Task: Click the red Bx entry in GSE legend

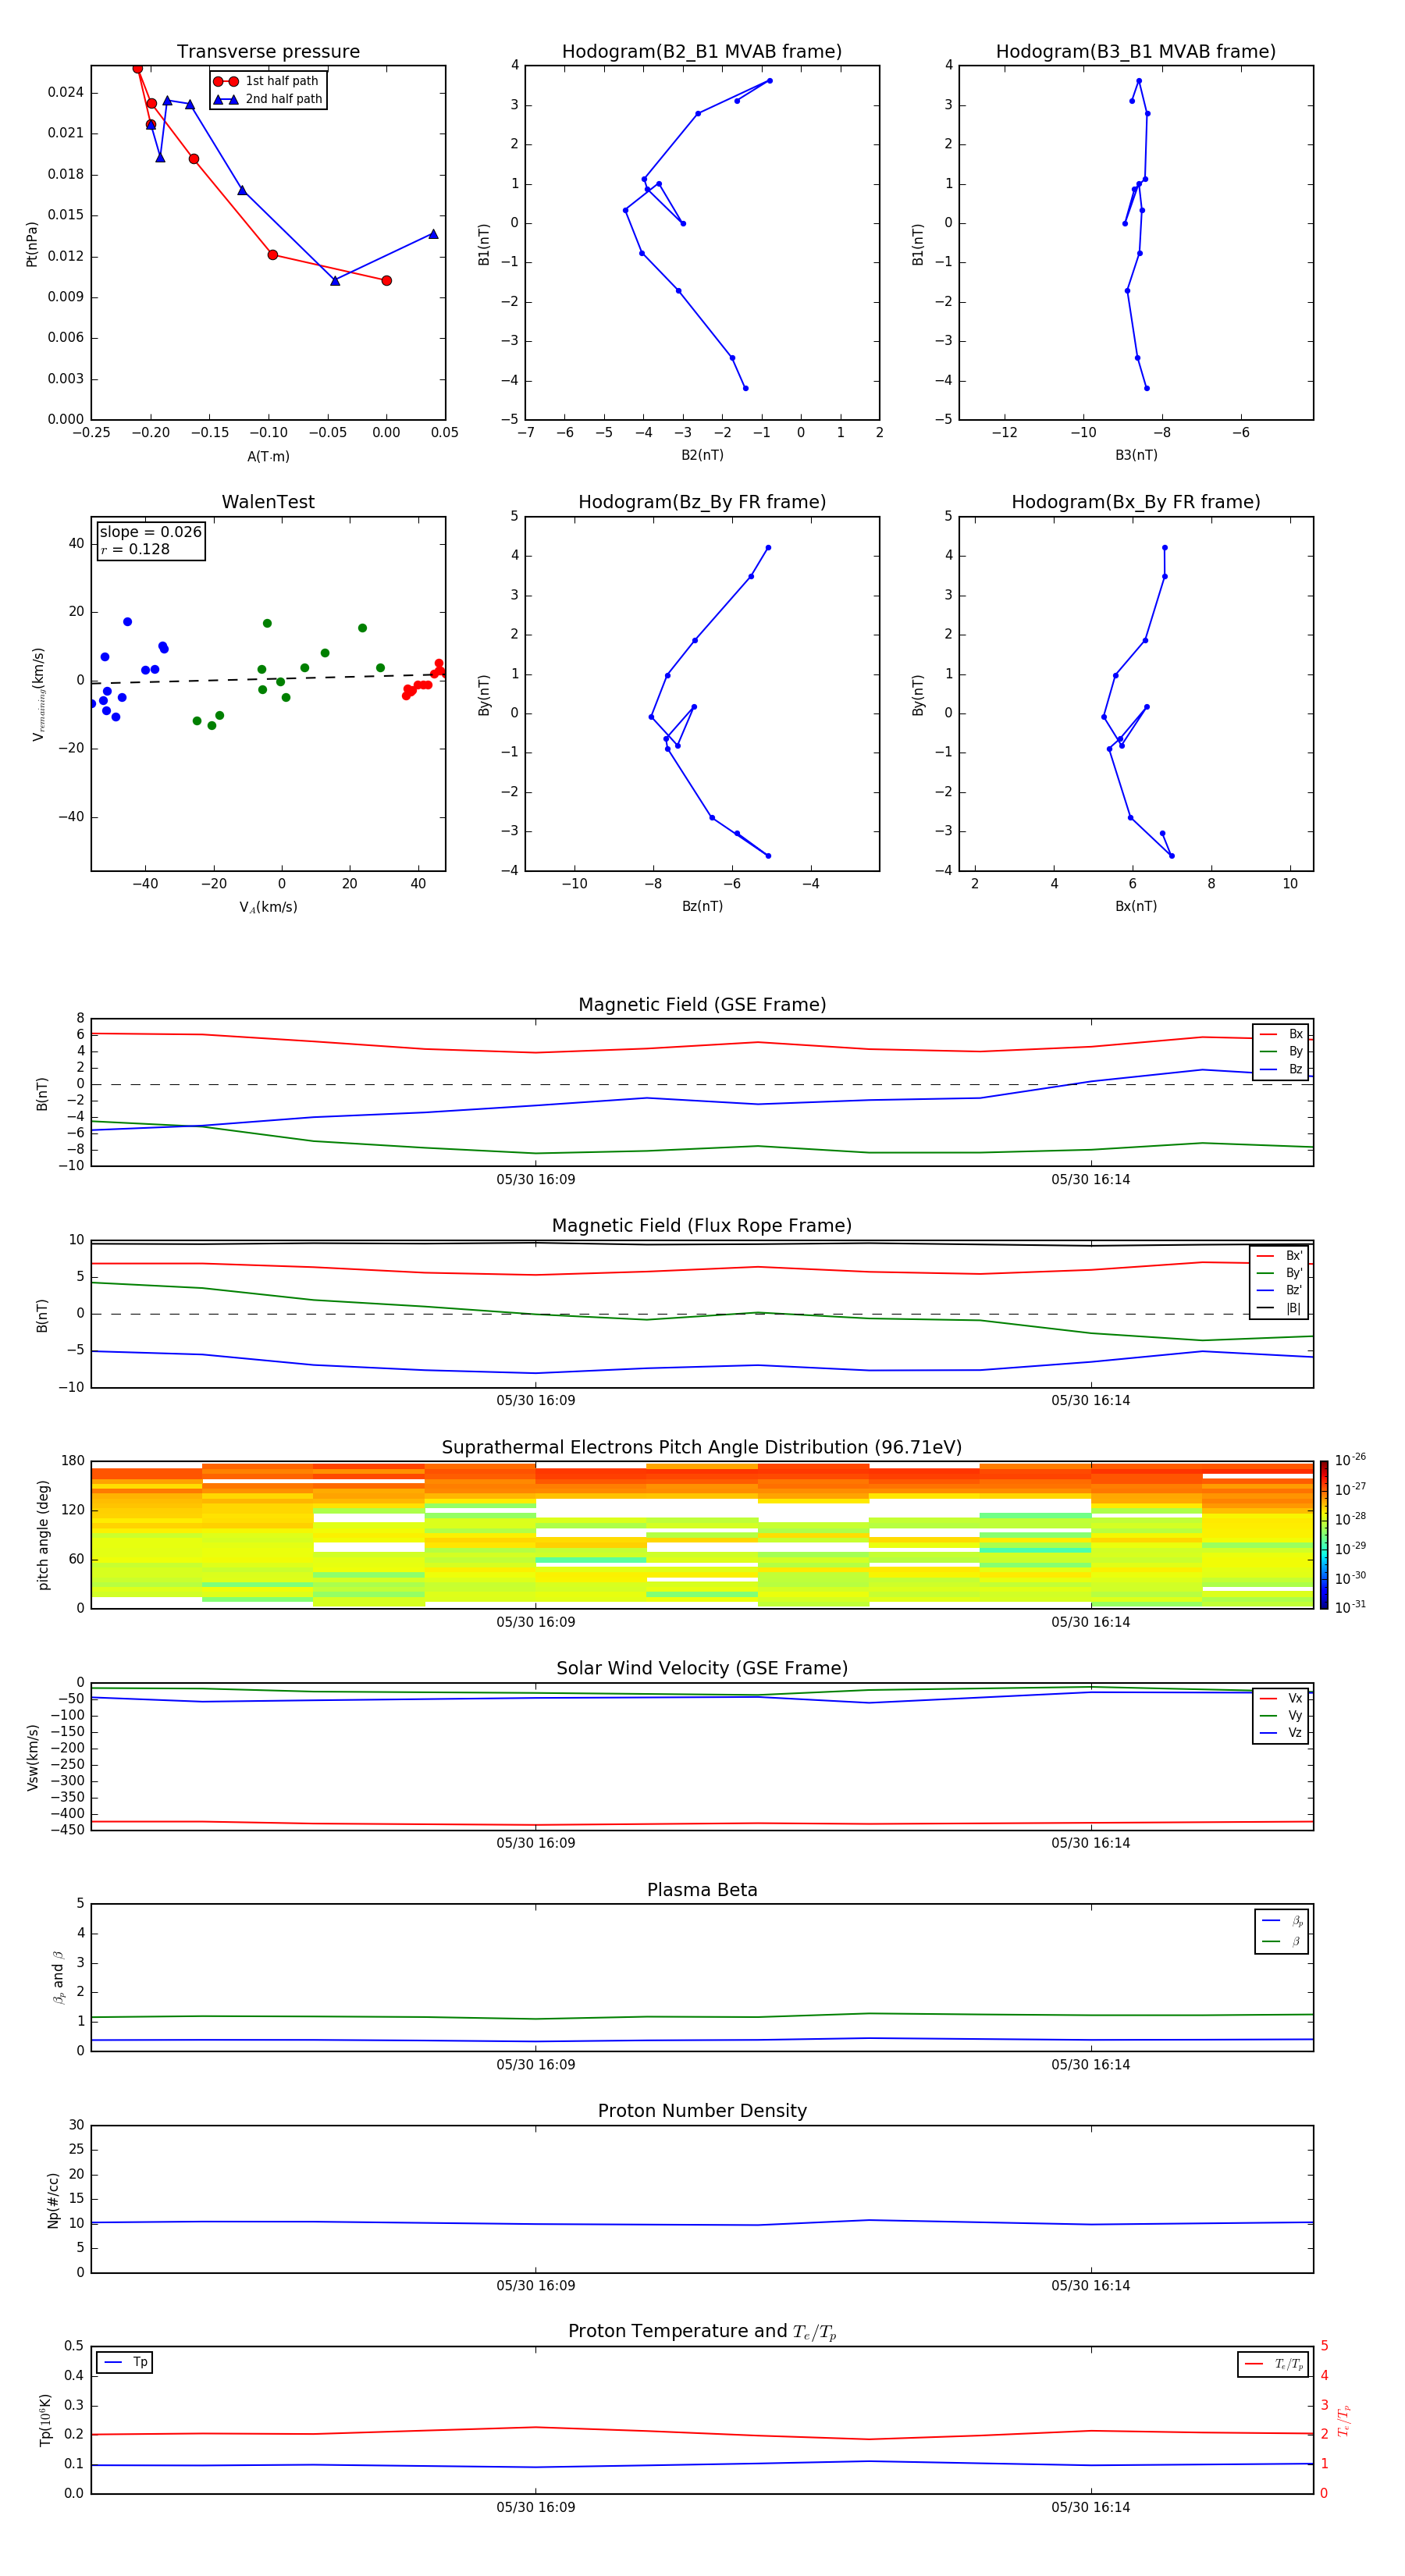Action: coord(1281,1034)
